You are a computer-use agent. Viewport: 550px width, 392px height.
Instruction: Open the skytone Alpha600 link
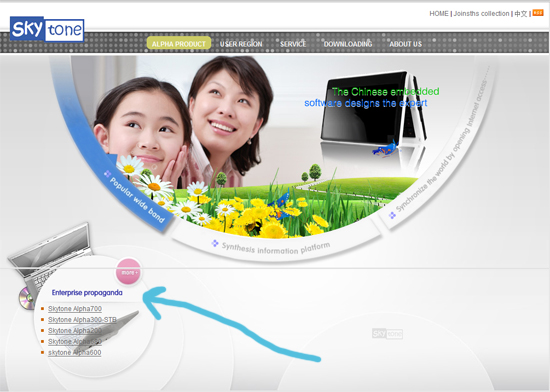point(75,352)
